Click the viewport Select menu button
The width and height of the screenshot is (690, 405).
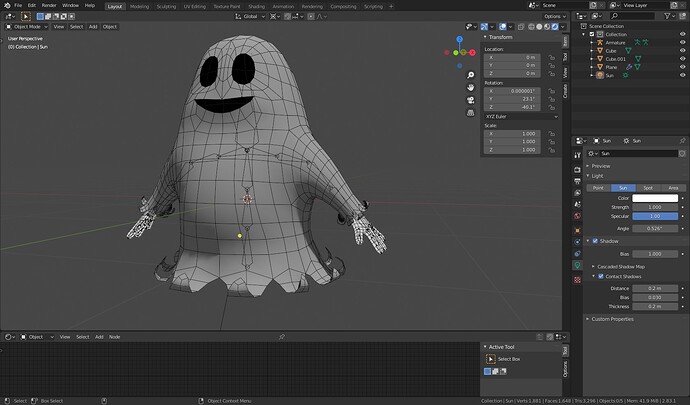77,27
